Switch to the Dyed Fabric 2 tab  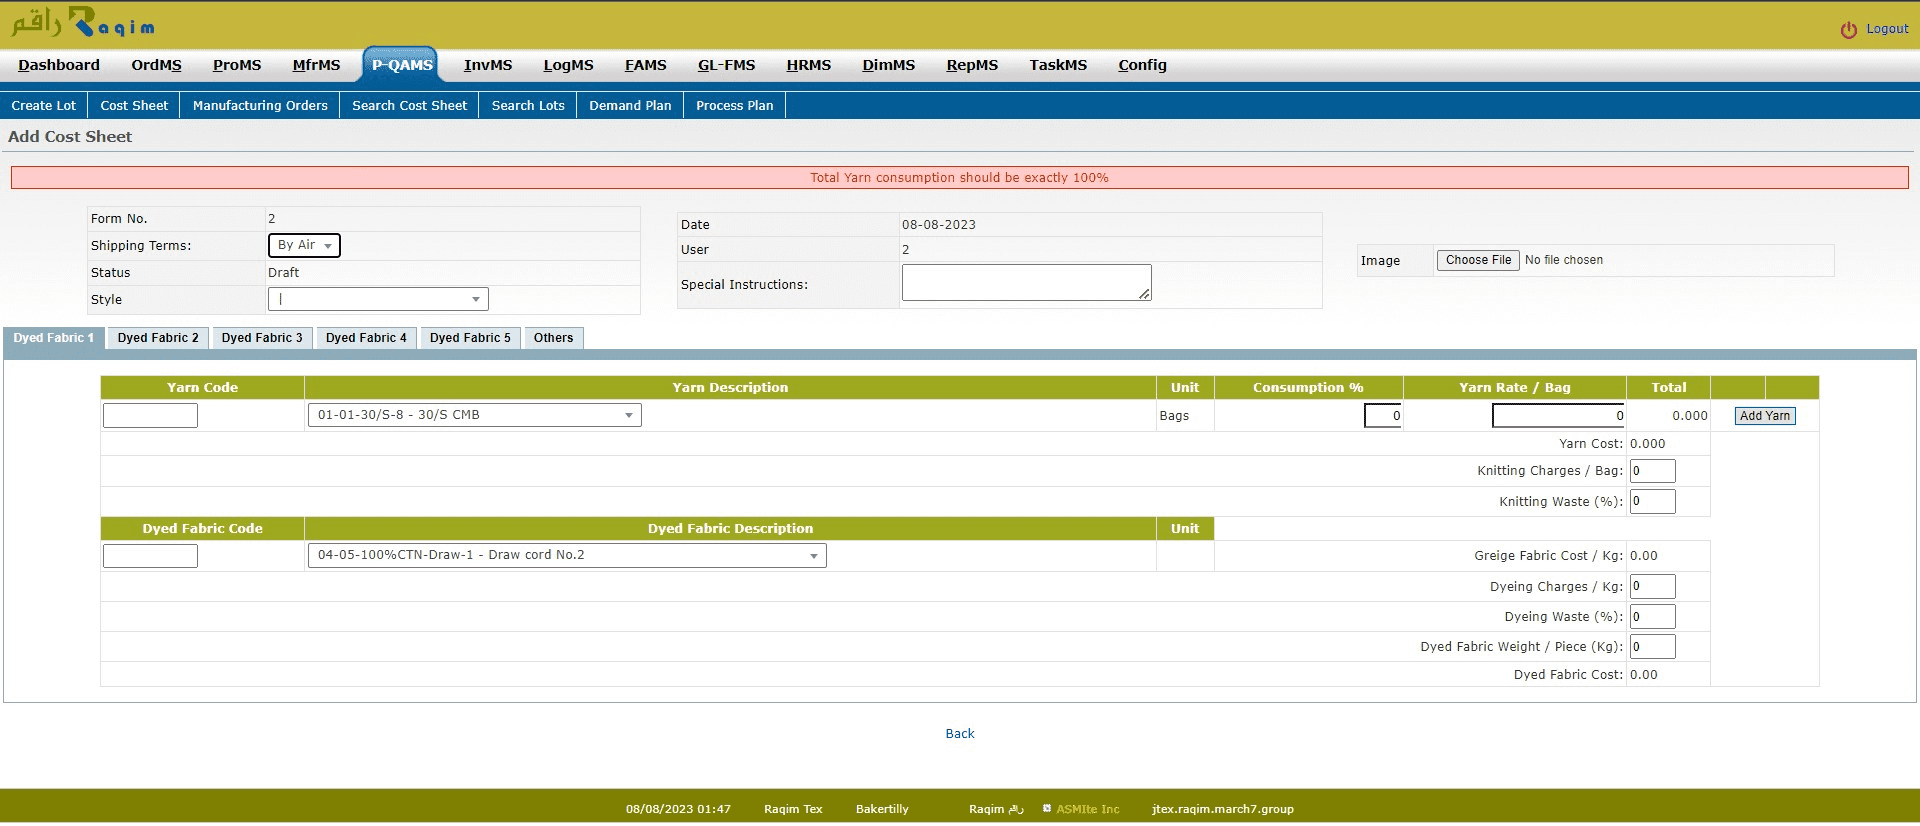tap(158, 338)
